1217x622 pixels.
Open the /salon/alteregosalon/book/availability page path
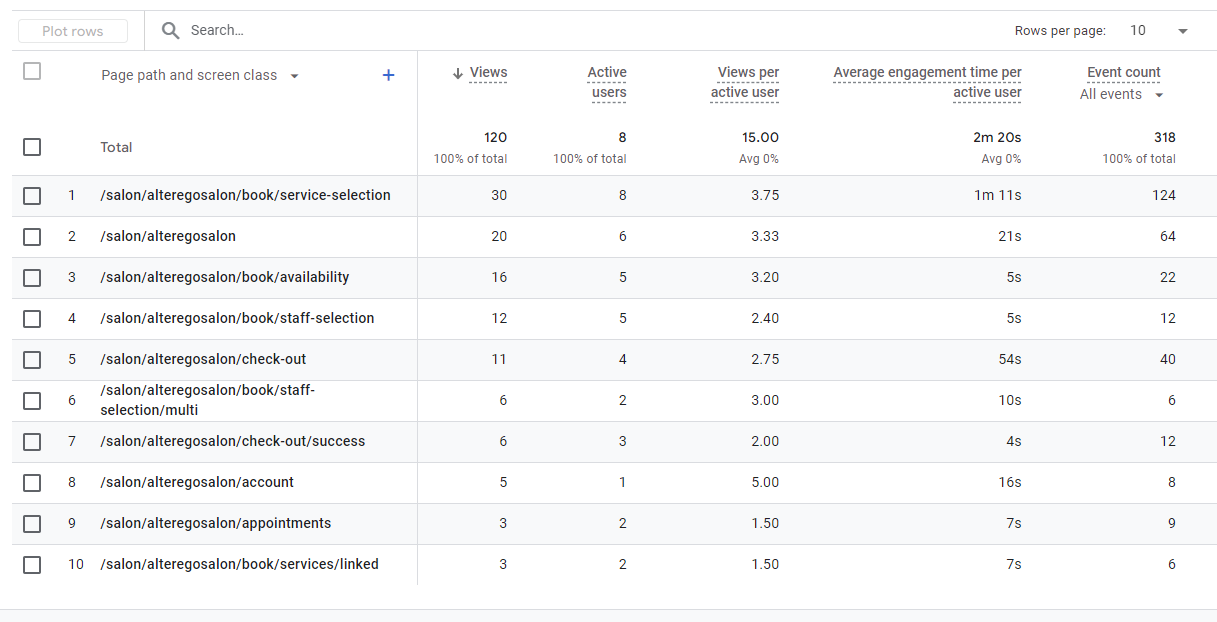[x=225, y=277]
